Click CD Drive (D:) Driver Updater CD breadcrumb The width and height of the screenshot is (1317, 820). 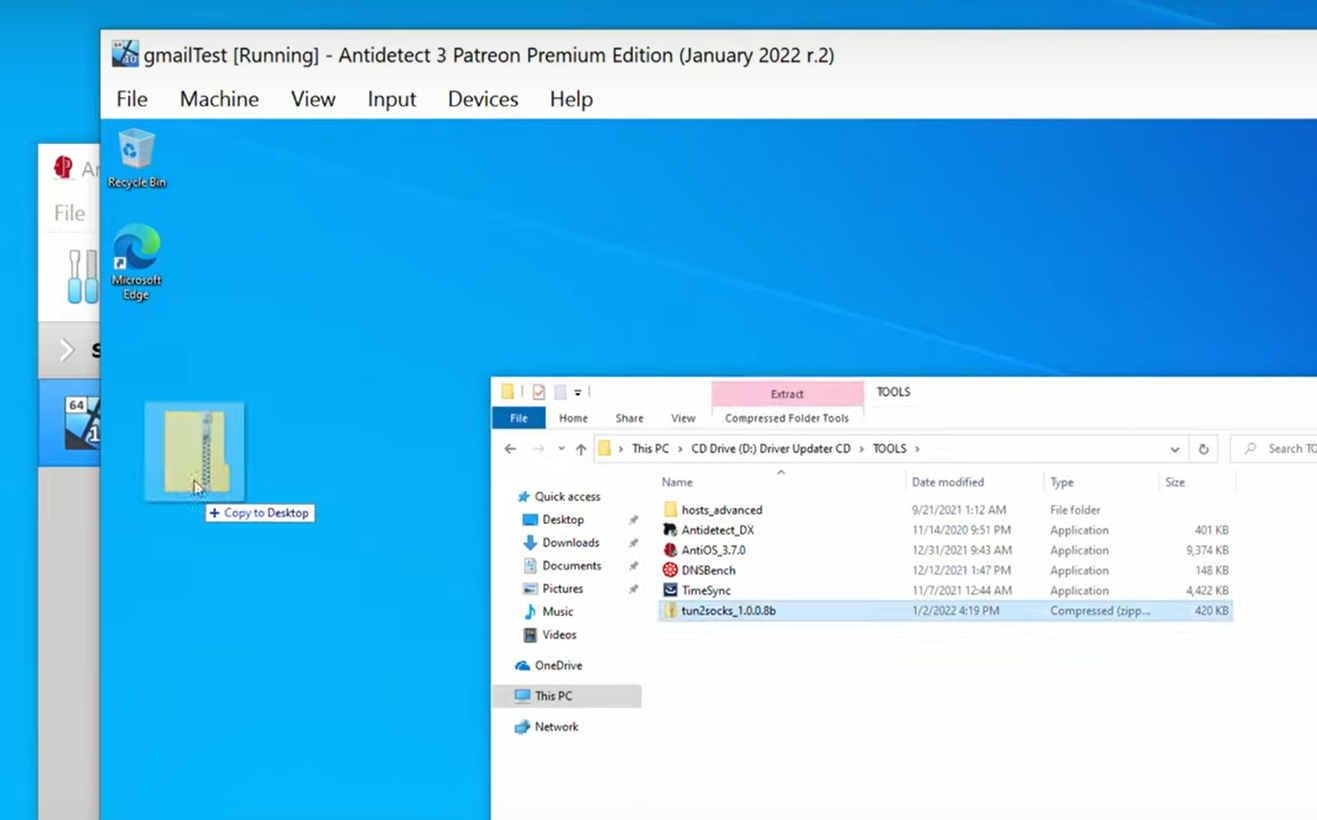(771, 449)
